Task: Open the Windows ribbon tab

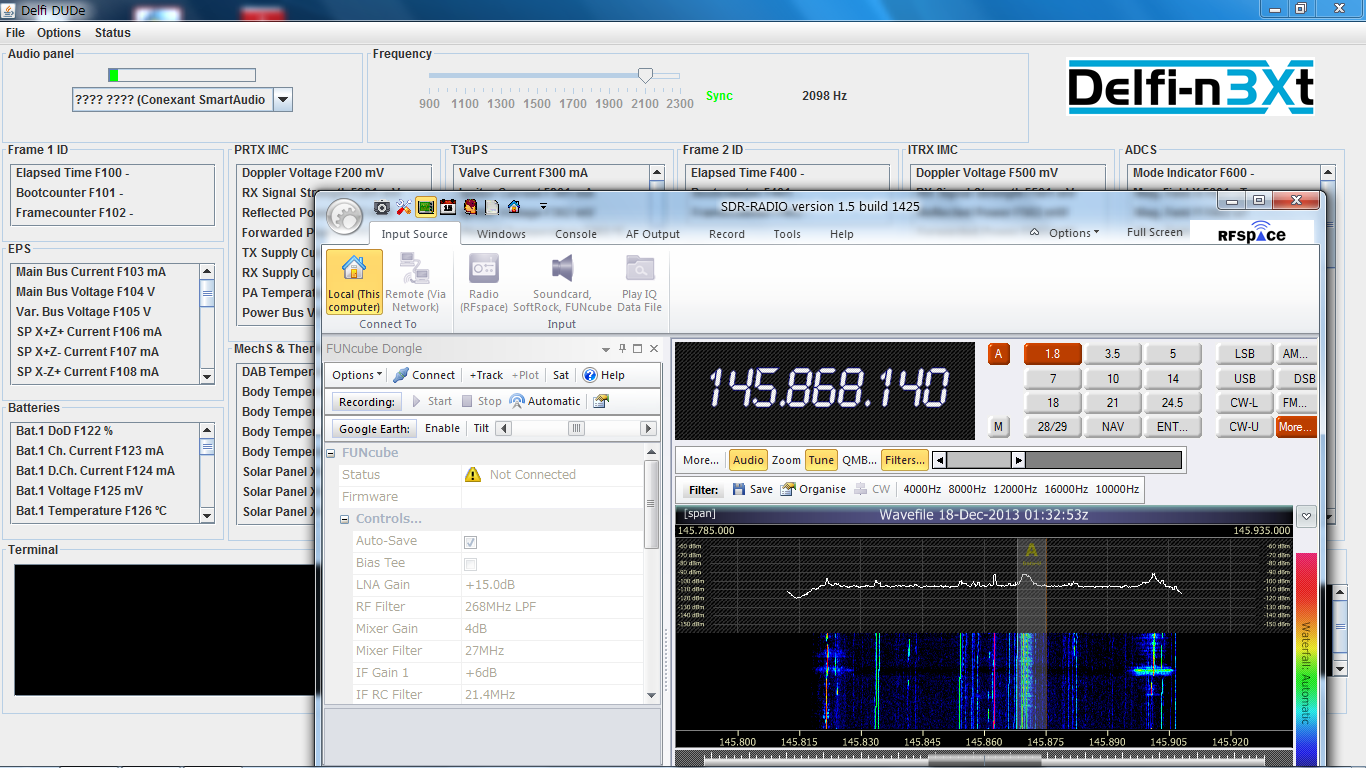Action: tap(501, 234)
